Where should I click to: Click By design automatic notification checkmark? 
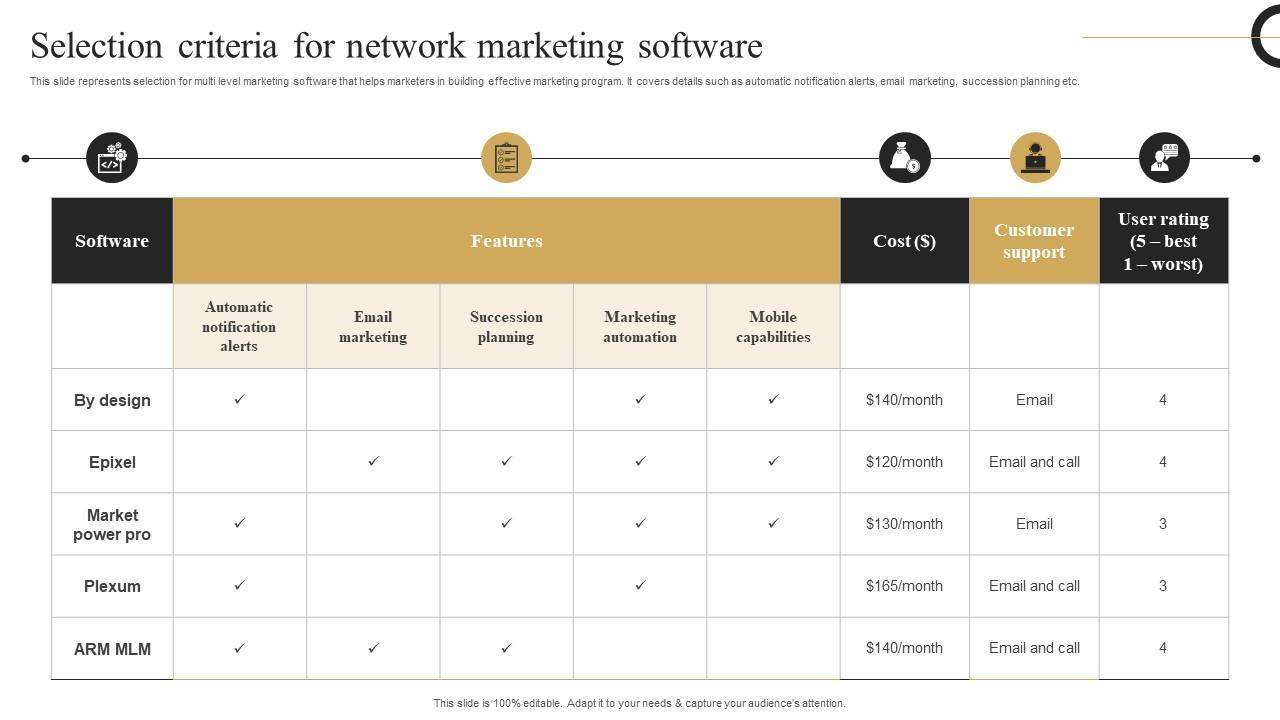pos(239,399)
